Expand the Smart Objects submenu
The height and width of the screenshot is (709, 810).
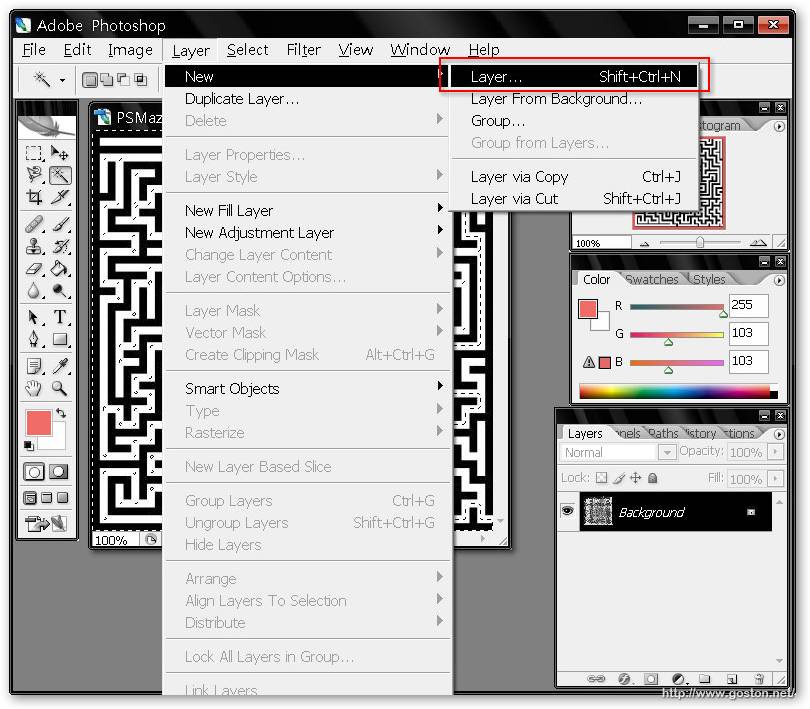(308, 389)
